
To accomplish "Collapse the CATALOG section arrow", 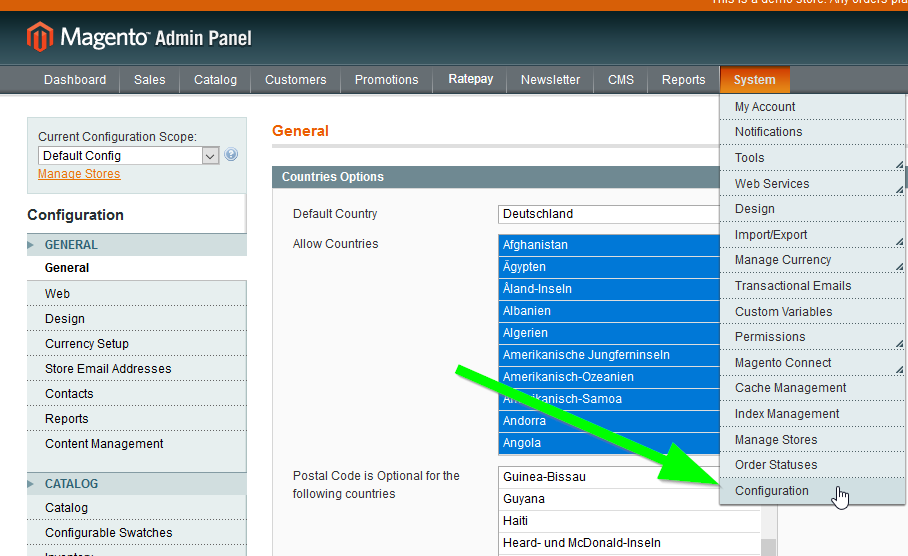I will 32,484.
